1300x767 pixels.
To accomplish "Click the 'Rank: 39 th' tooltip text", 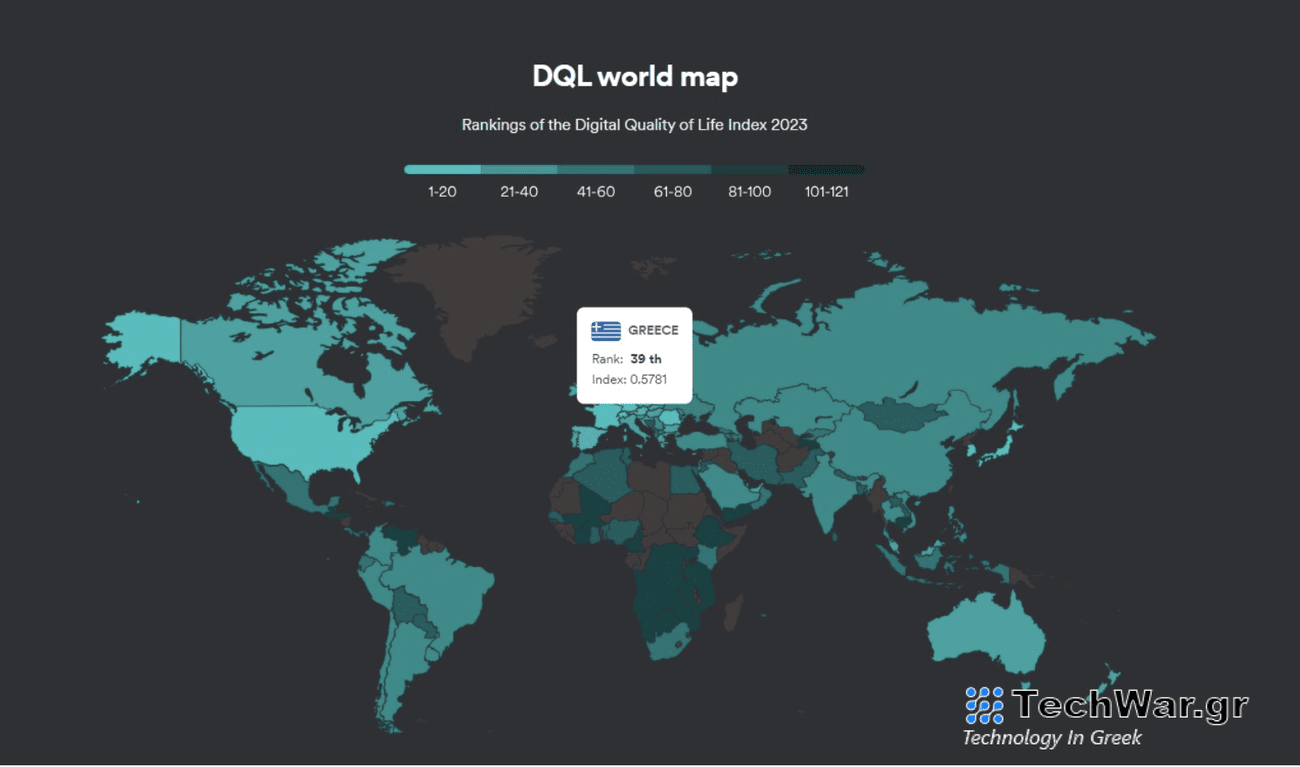I will point(627,359).
